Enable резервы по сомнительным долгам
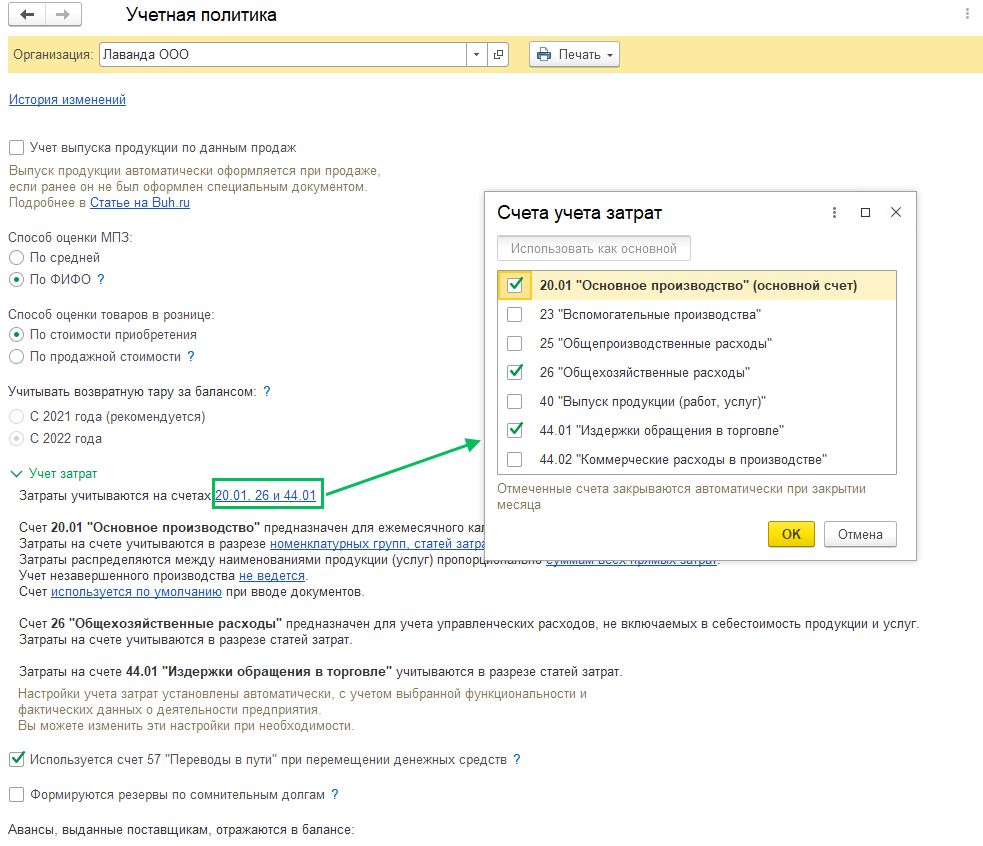Image resolution: width=983 pixels, height=846 pixels. [17, 795]
